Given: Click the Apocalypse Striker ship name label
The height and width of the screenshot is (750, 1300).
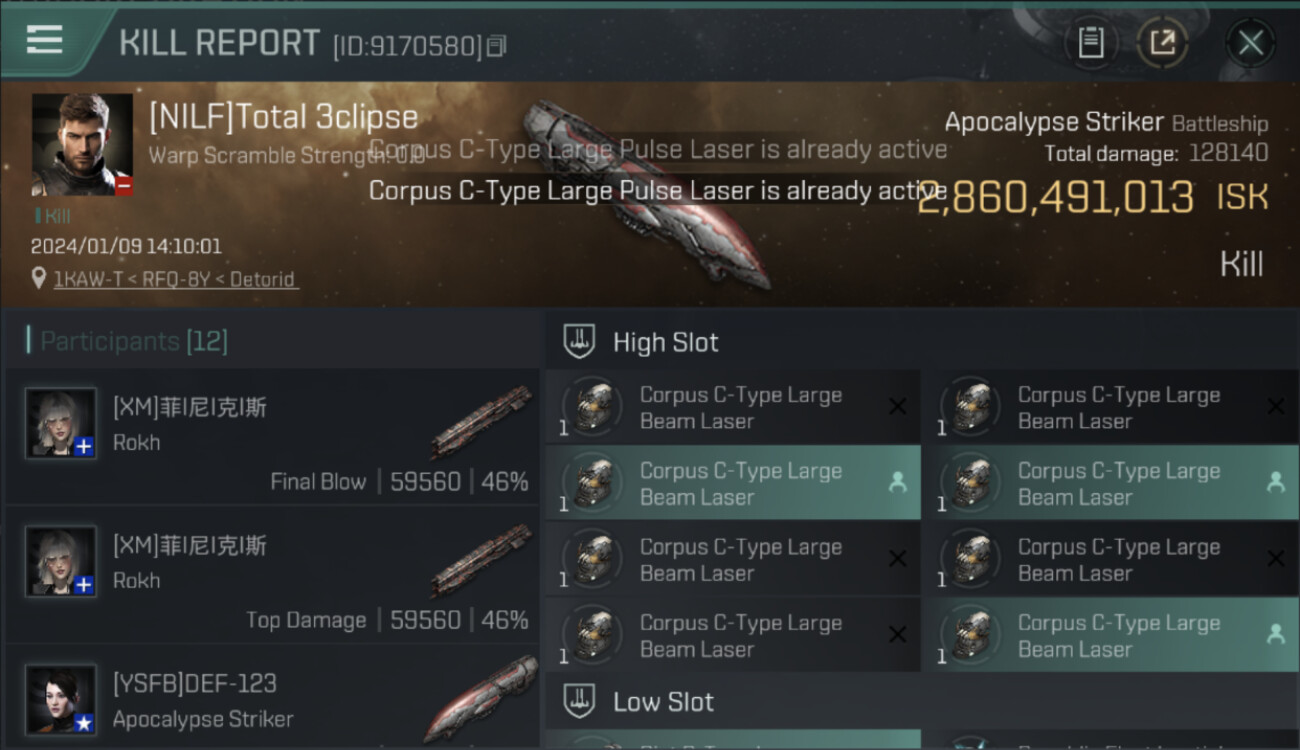Looking at the screenshot, I should pyautogui.click(x=1054, y=123).
